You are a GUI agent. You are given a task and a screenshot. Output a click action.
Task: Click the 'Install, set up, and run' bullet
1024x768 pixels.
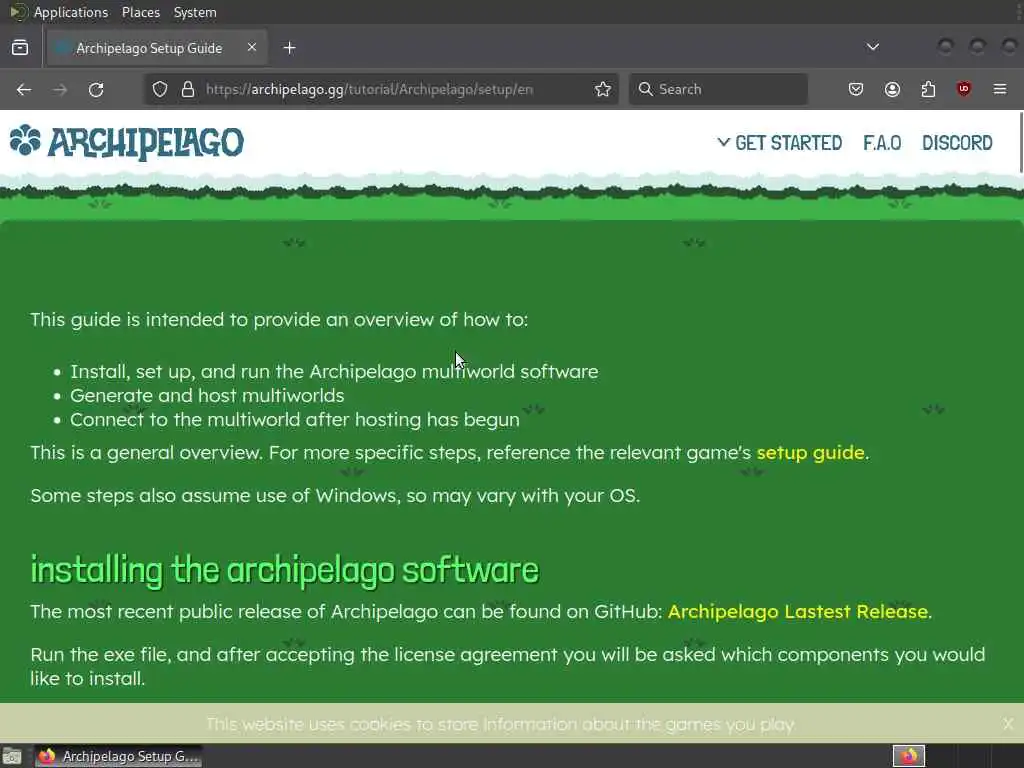click(334, 372)
